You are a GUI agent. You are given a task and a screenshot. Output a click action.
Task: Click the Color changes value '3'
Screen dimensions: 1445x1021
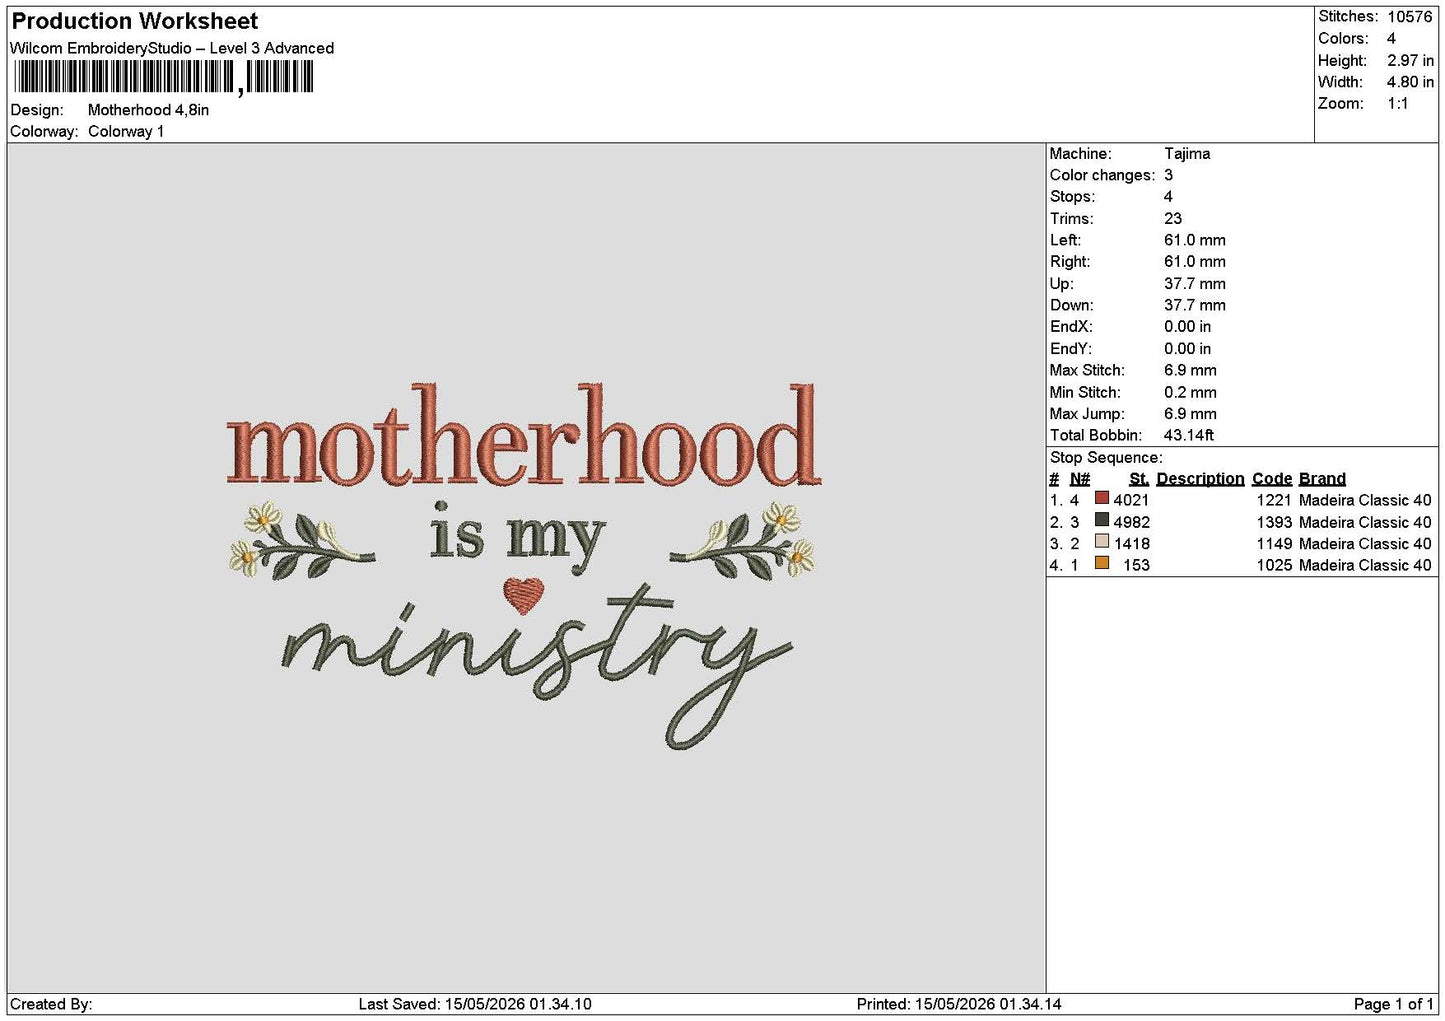point(1168,175)
